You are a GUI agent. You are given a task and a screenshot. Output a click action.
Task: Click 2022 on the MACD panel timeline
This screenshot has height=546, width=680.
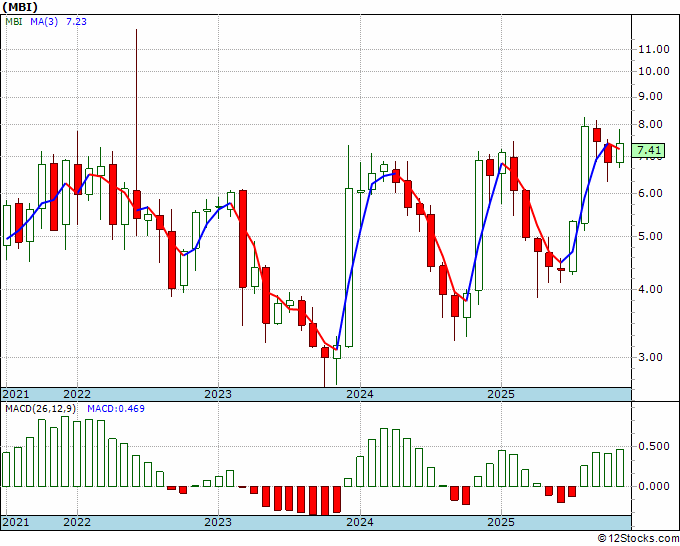[x=77, y=522]
